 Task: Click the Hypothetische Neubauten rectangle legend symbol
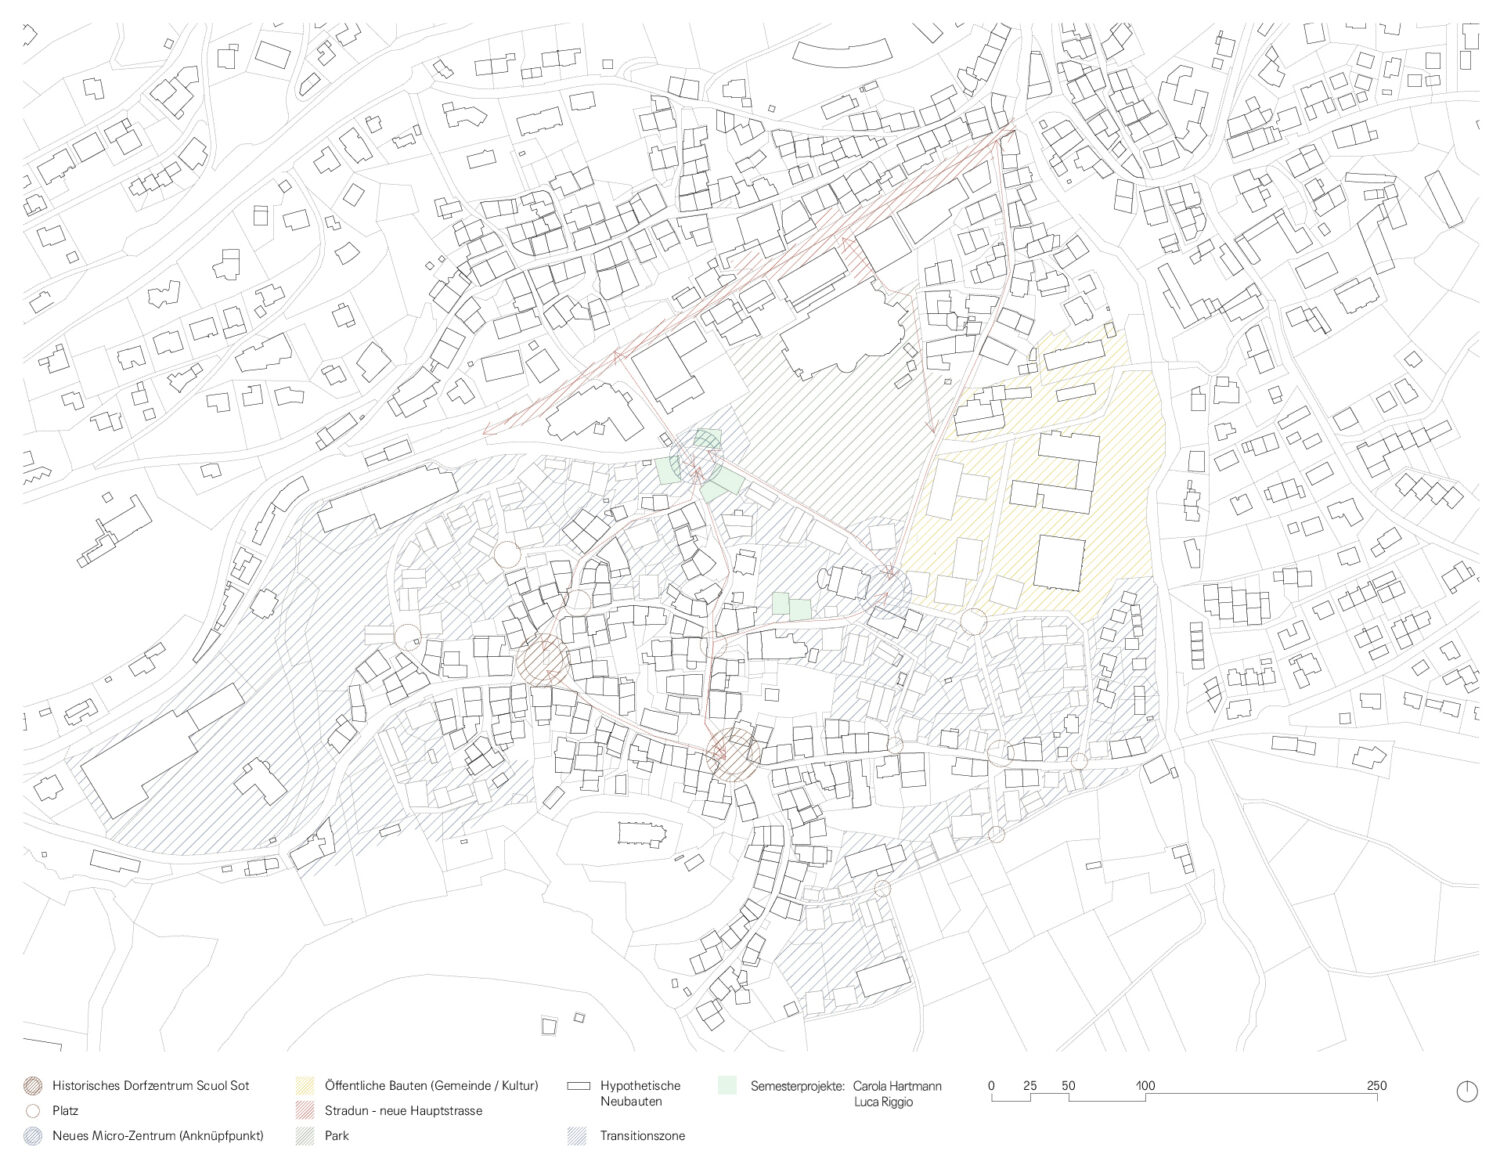coord(577,1085)
